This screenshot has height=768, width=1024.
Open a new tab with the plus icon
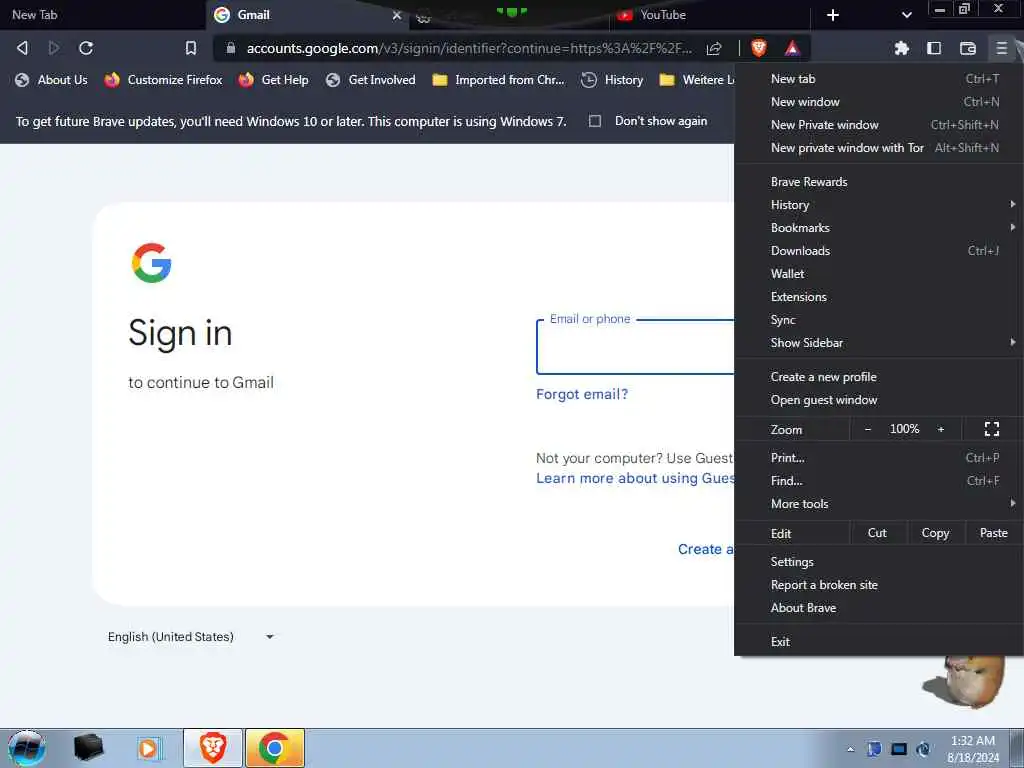pos(833,15)
